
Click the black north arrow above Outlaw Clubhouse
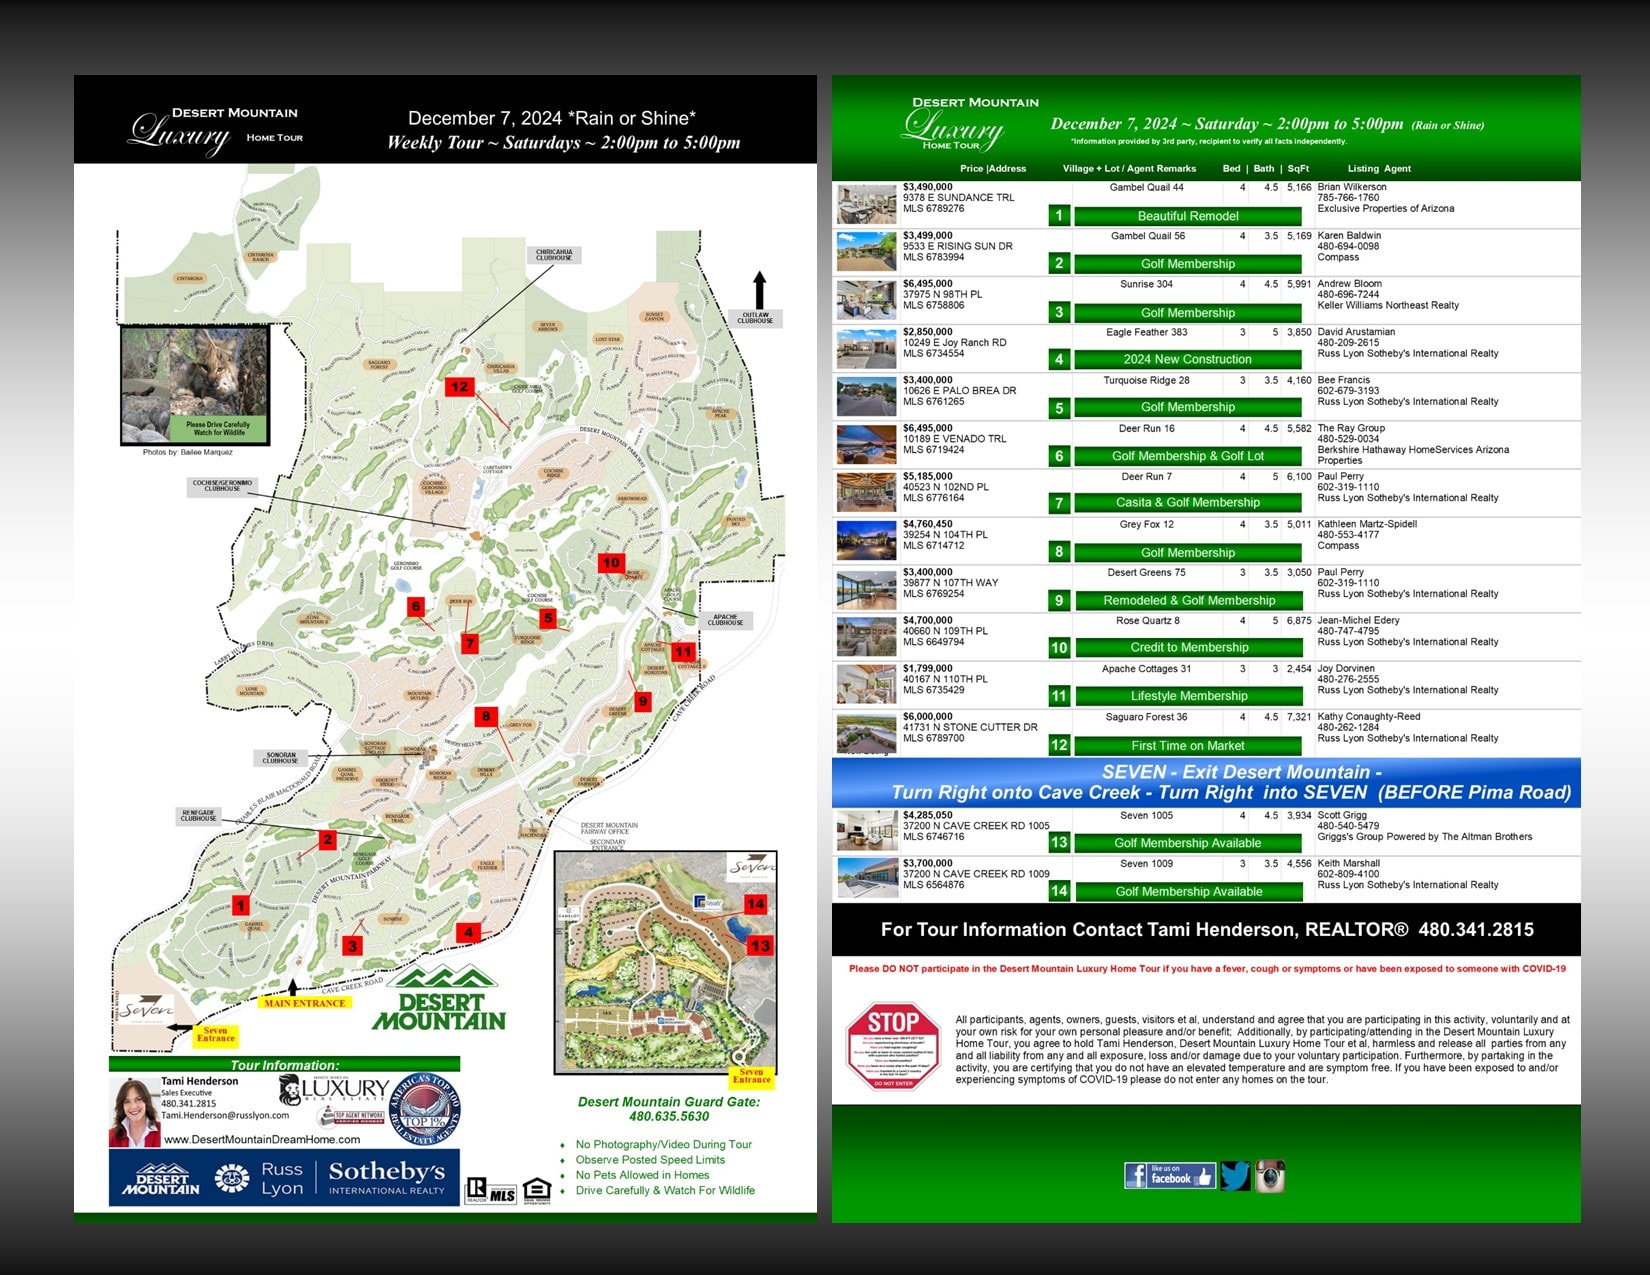click(x=759, y=289)
